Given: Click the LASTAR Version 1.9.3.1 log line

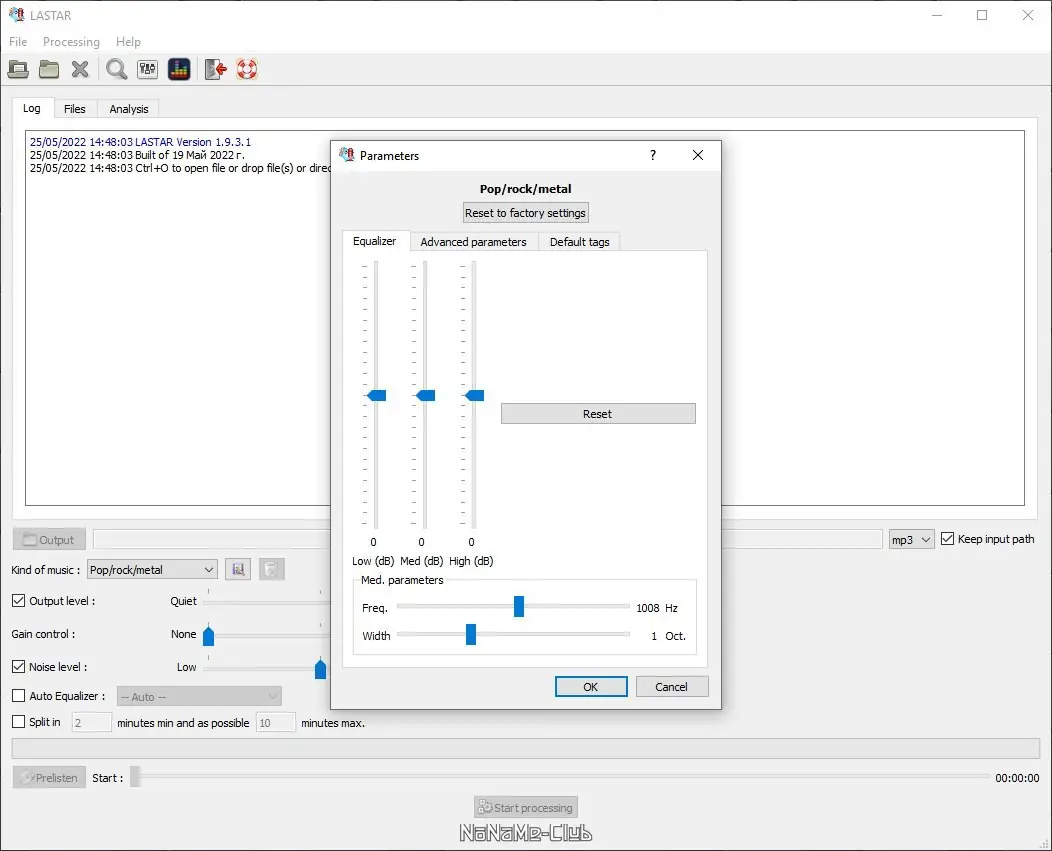Looking at the screenshot, I should pyautogui.click(x=140, y=142).
